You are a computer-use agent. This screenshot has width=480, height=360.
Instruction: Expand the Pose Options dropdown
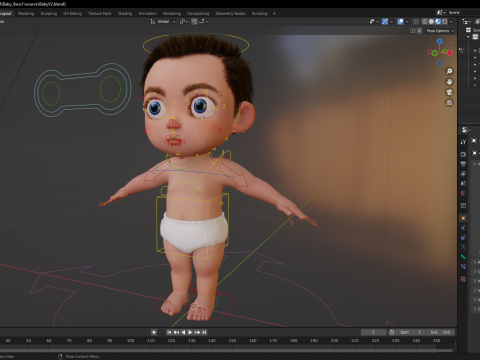coord(440,31)
